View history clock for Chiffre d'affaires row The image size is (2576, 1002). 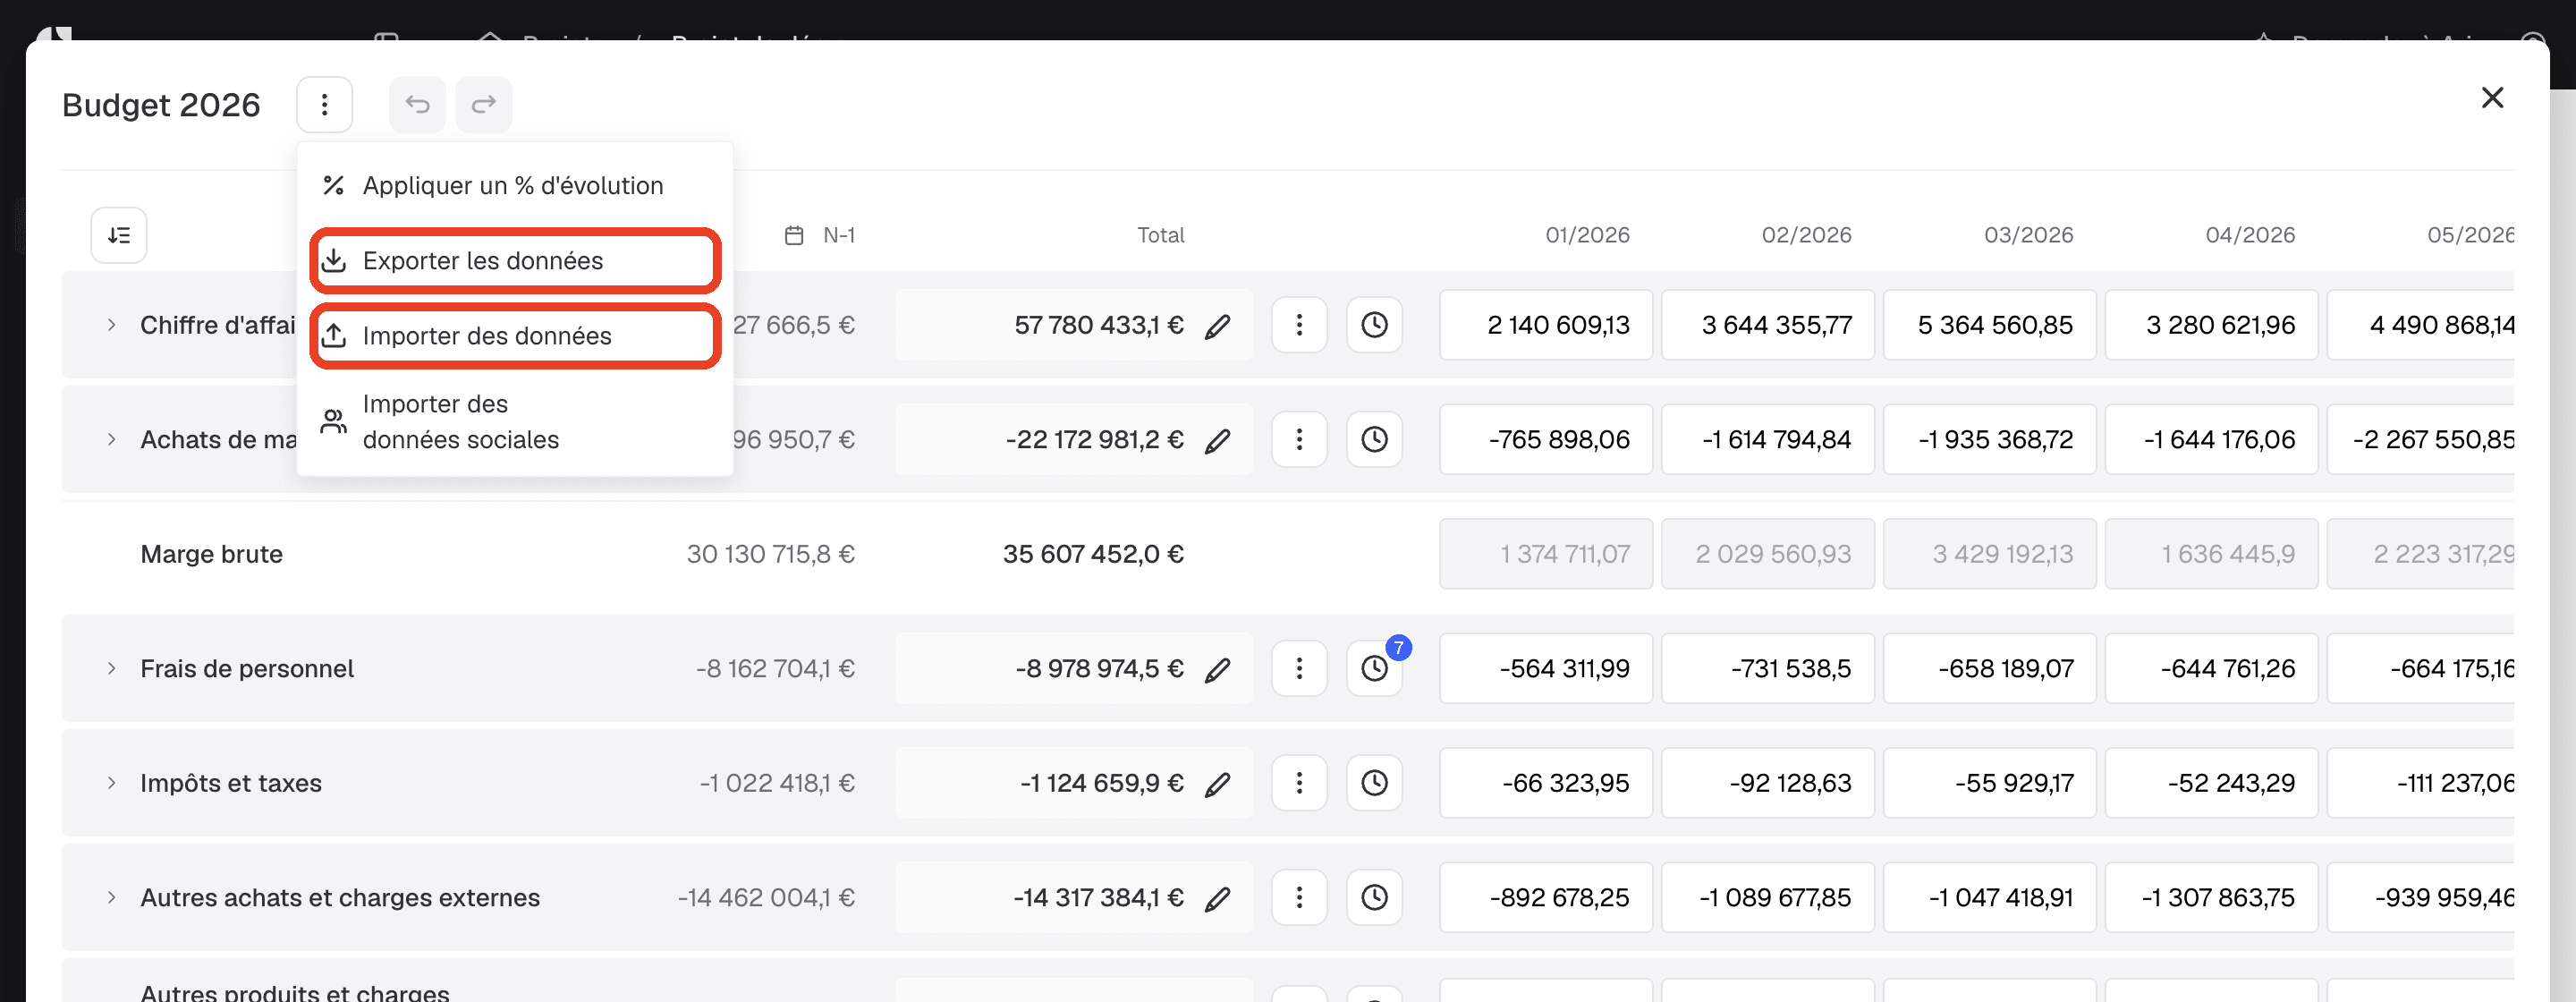1374,325
